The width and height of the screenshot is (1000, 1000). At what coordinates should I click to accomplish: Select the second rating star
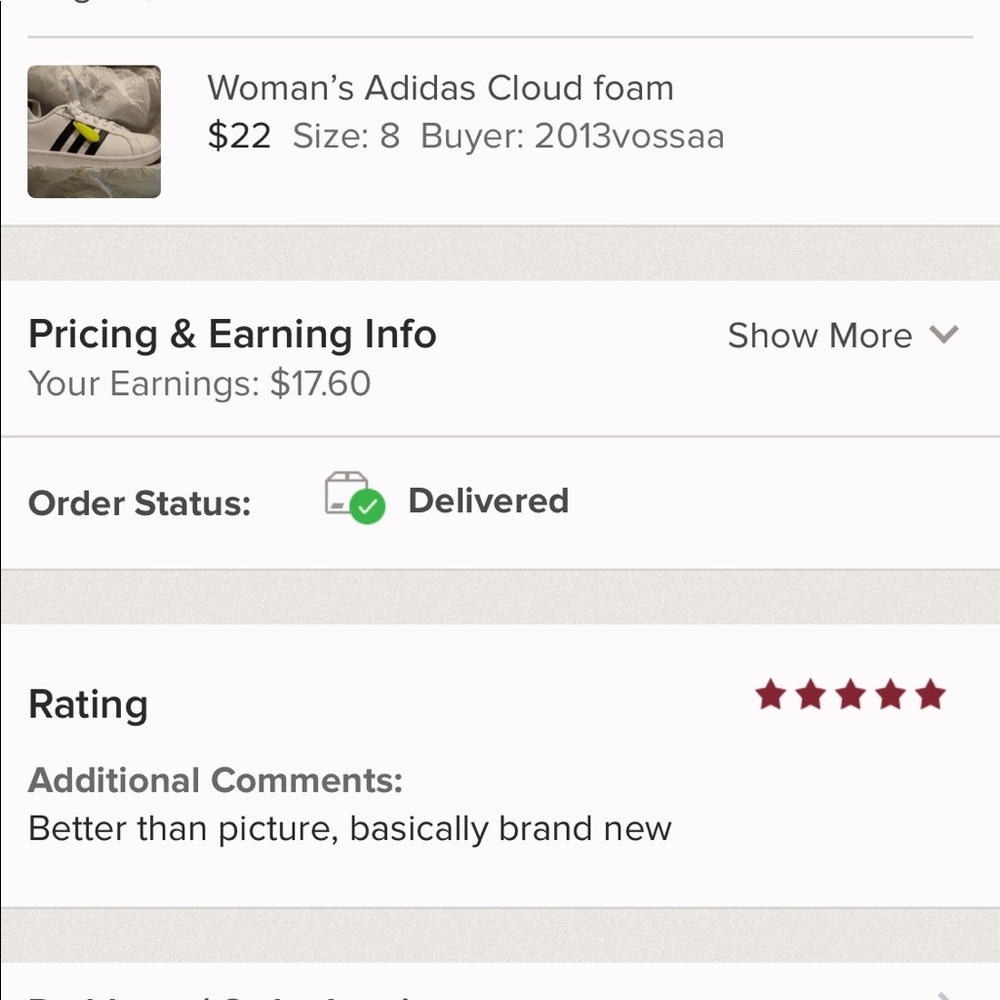click(x=811, y=695)
